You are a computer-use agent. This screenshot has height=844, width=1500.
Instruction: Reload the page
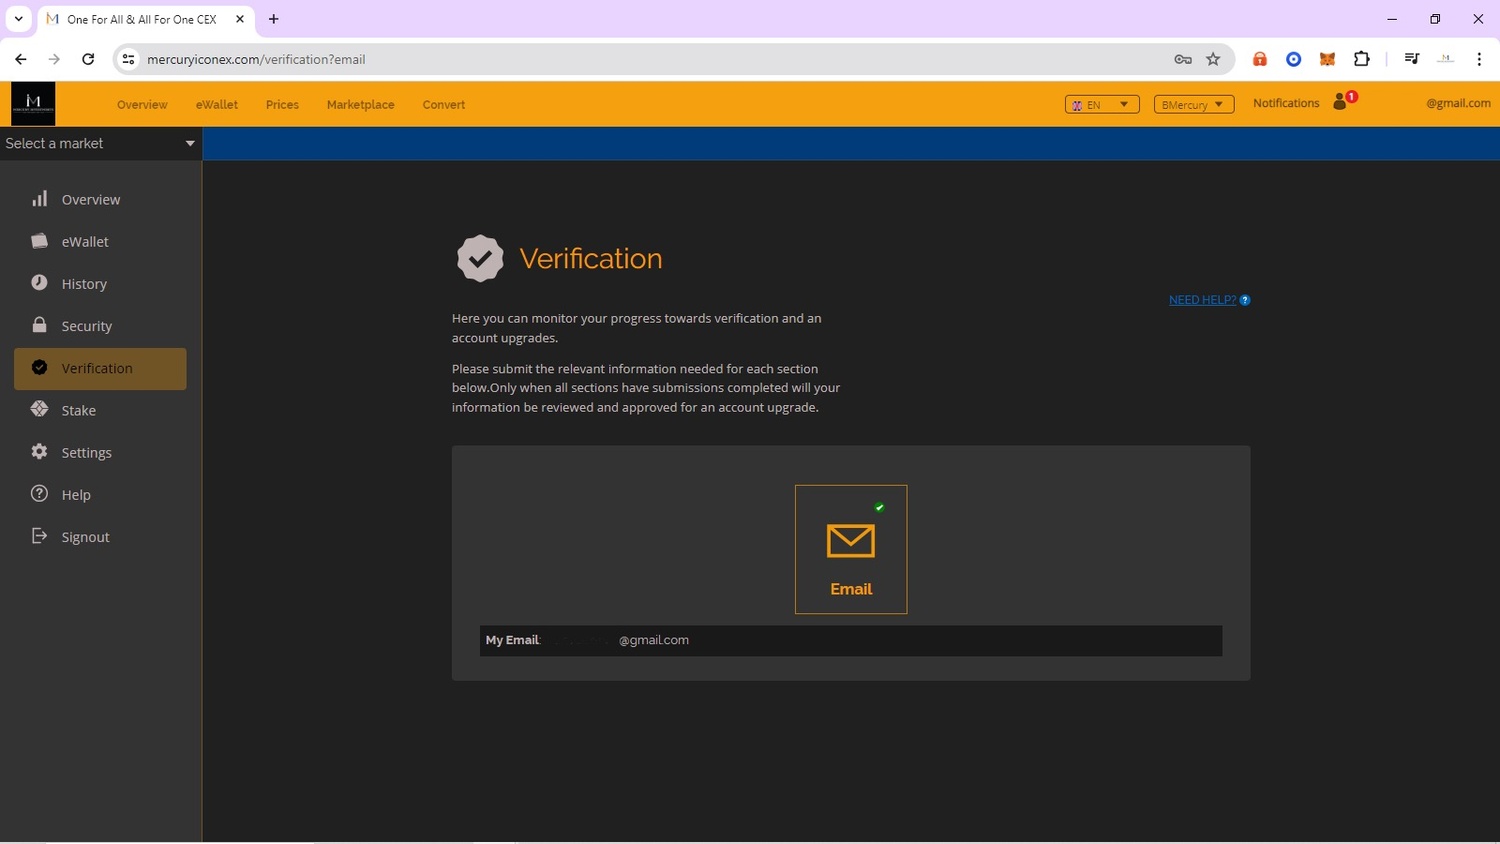coord(88,59)
